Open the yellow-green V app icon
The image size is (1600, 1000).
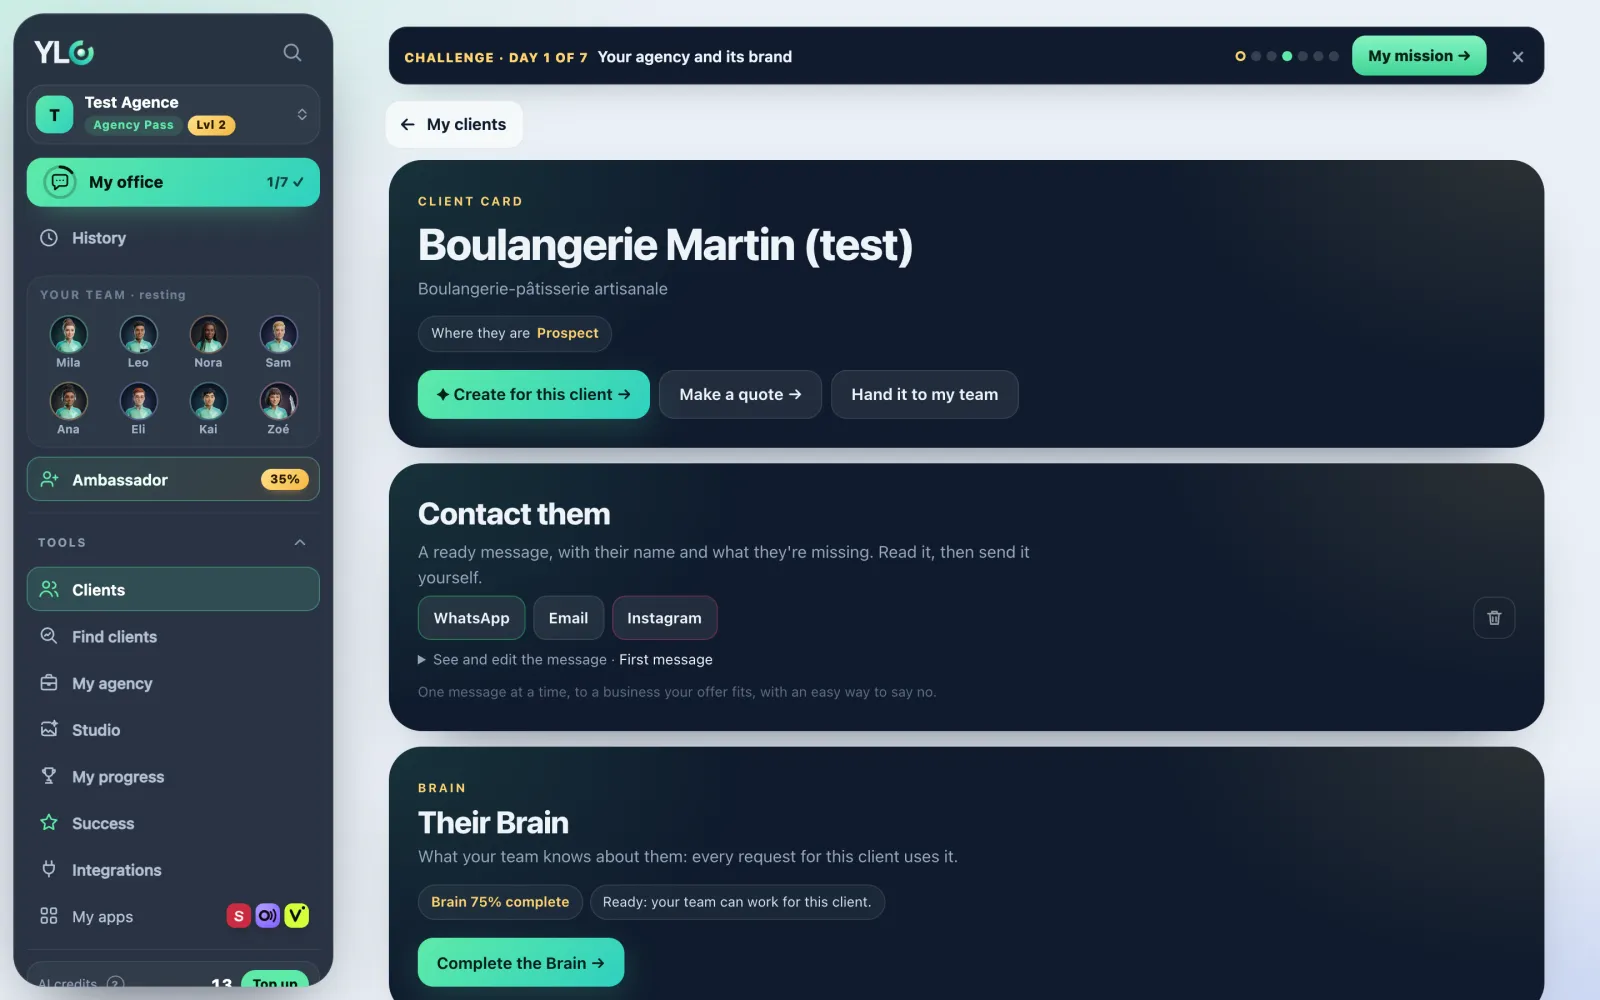(x=297, y=916)
